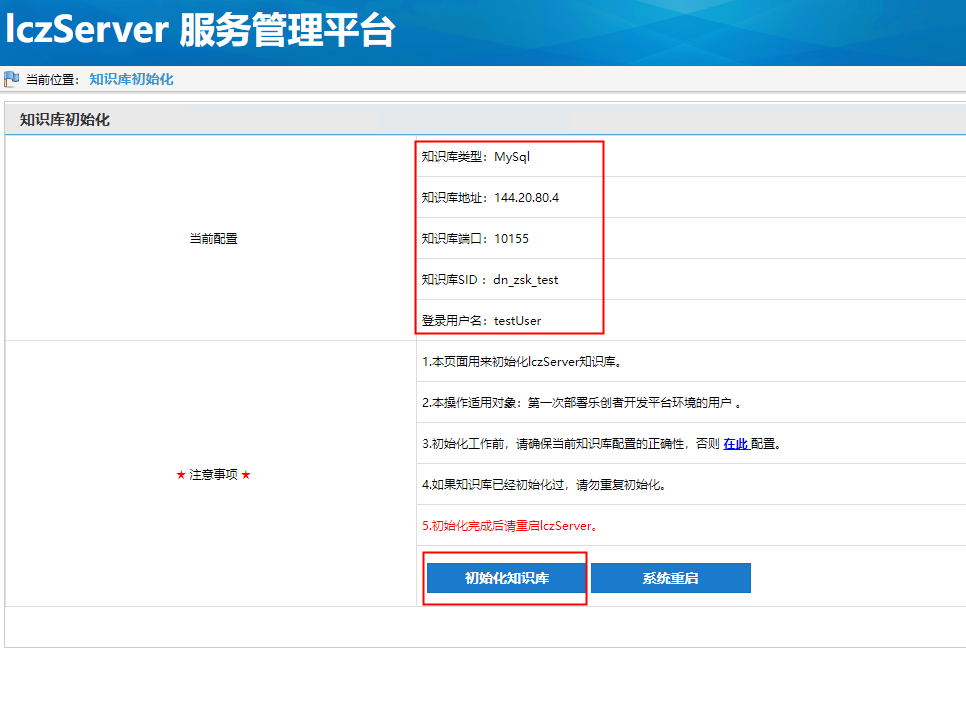Click the 当前配置 label cell

(x=213, y=239)
